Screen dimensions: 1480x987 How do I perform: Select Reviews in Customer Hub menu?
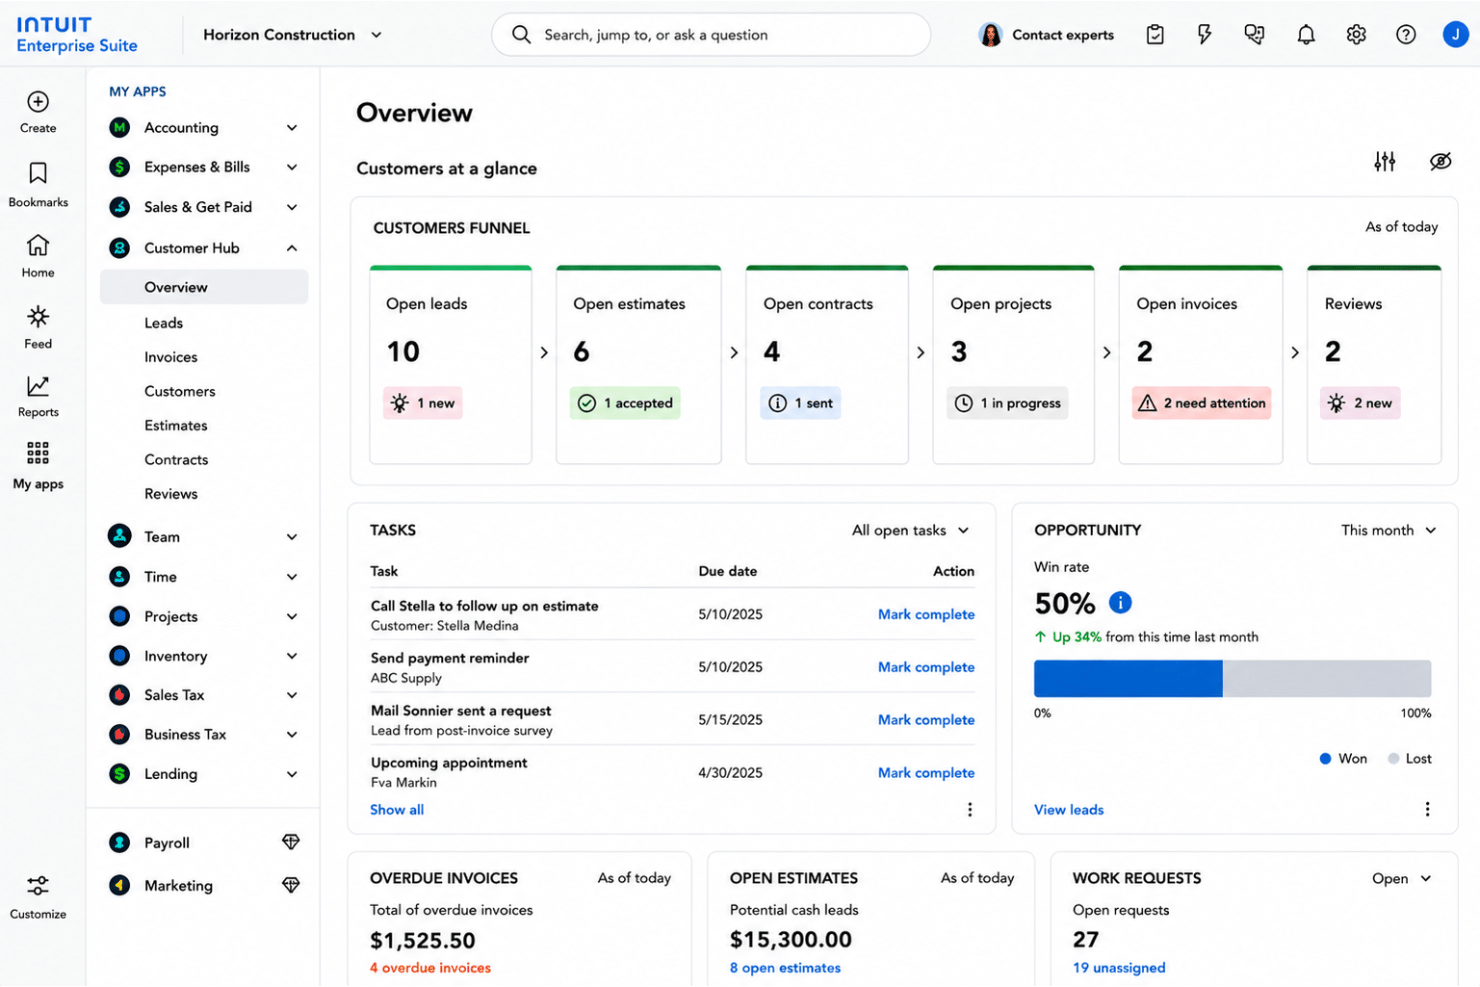point(171,494)
